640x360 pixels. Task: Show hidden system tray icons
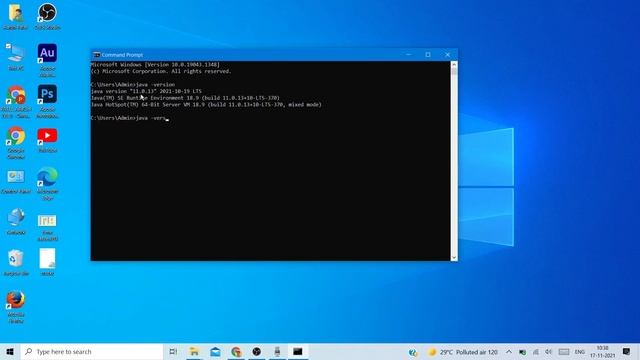click(x=509, y=351)
